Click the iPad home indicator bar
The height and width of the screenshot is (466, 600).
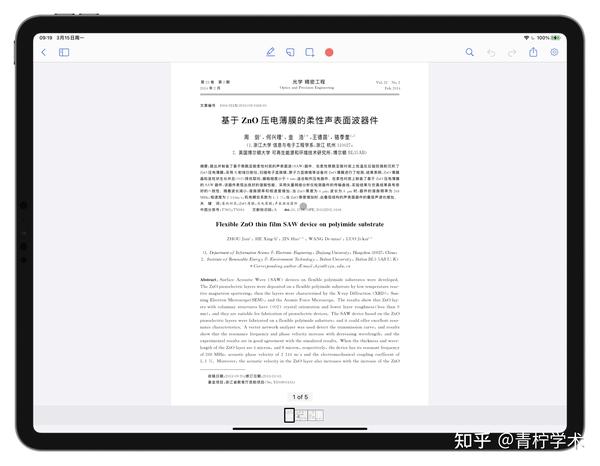(x=300, y=429)
